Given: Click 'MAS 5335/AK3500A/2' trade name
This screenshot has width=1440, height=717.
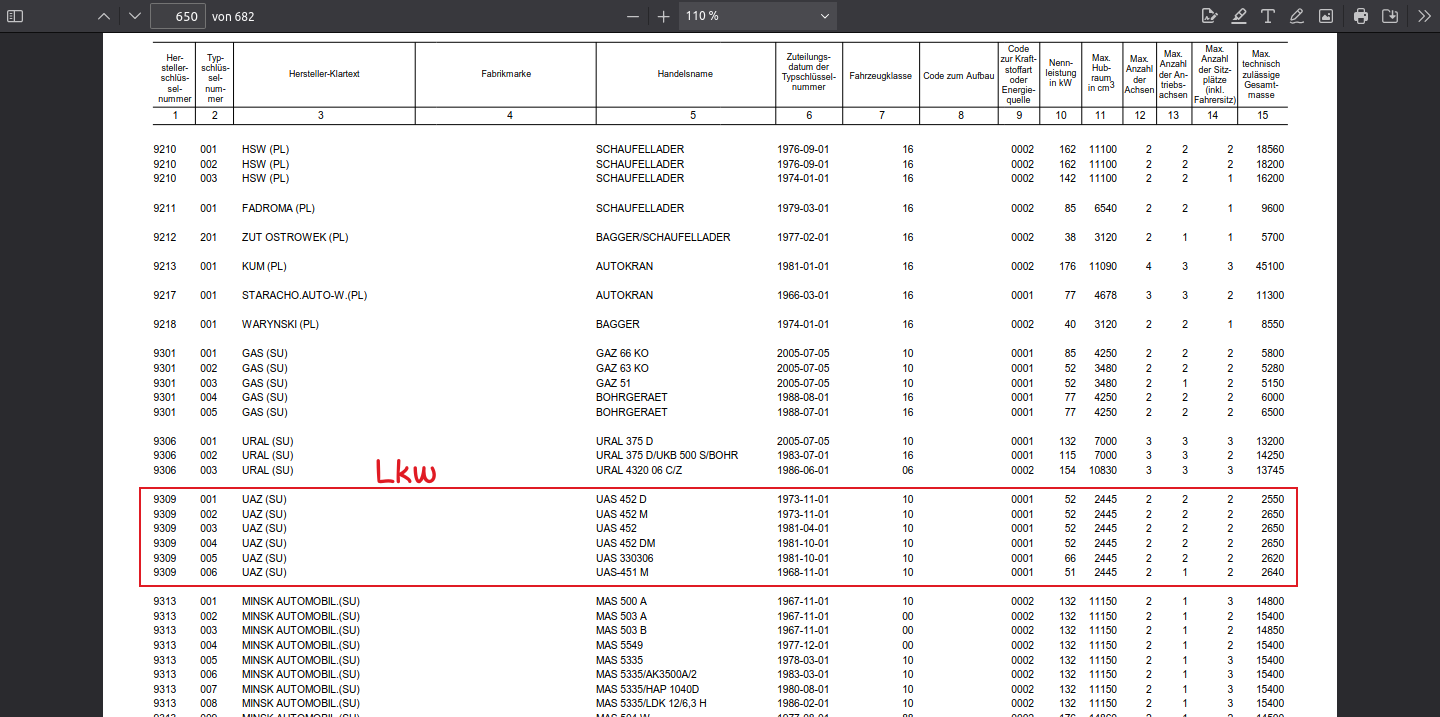Looking at the screenshot, I should click(x=646, y=674).
